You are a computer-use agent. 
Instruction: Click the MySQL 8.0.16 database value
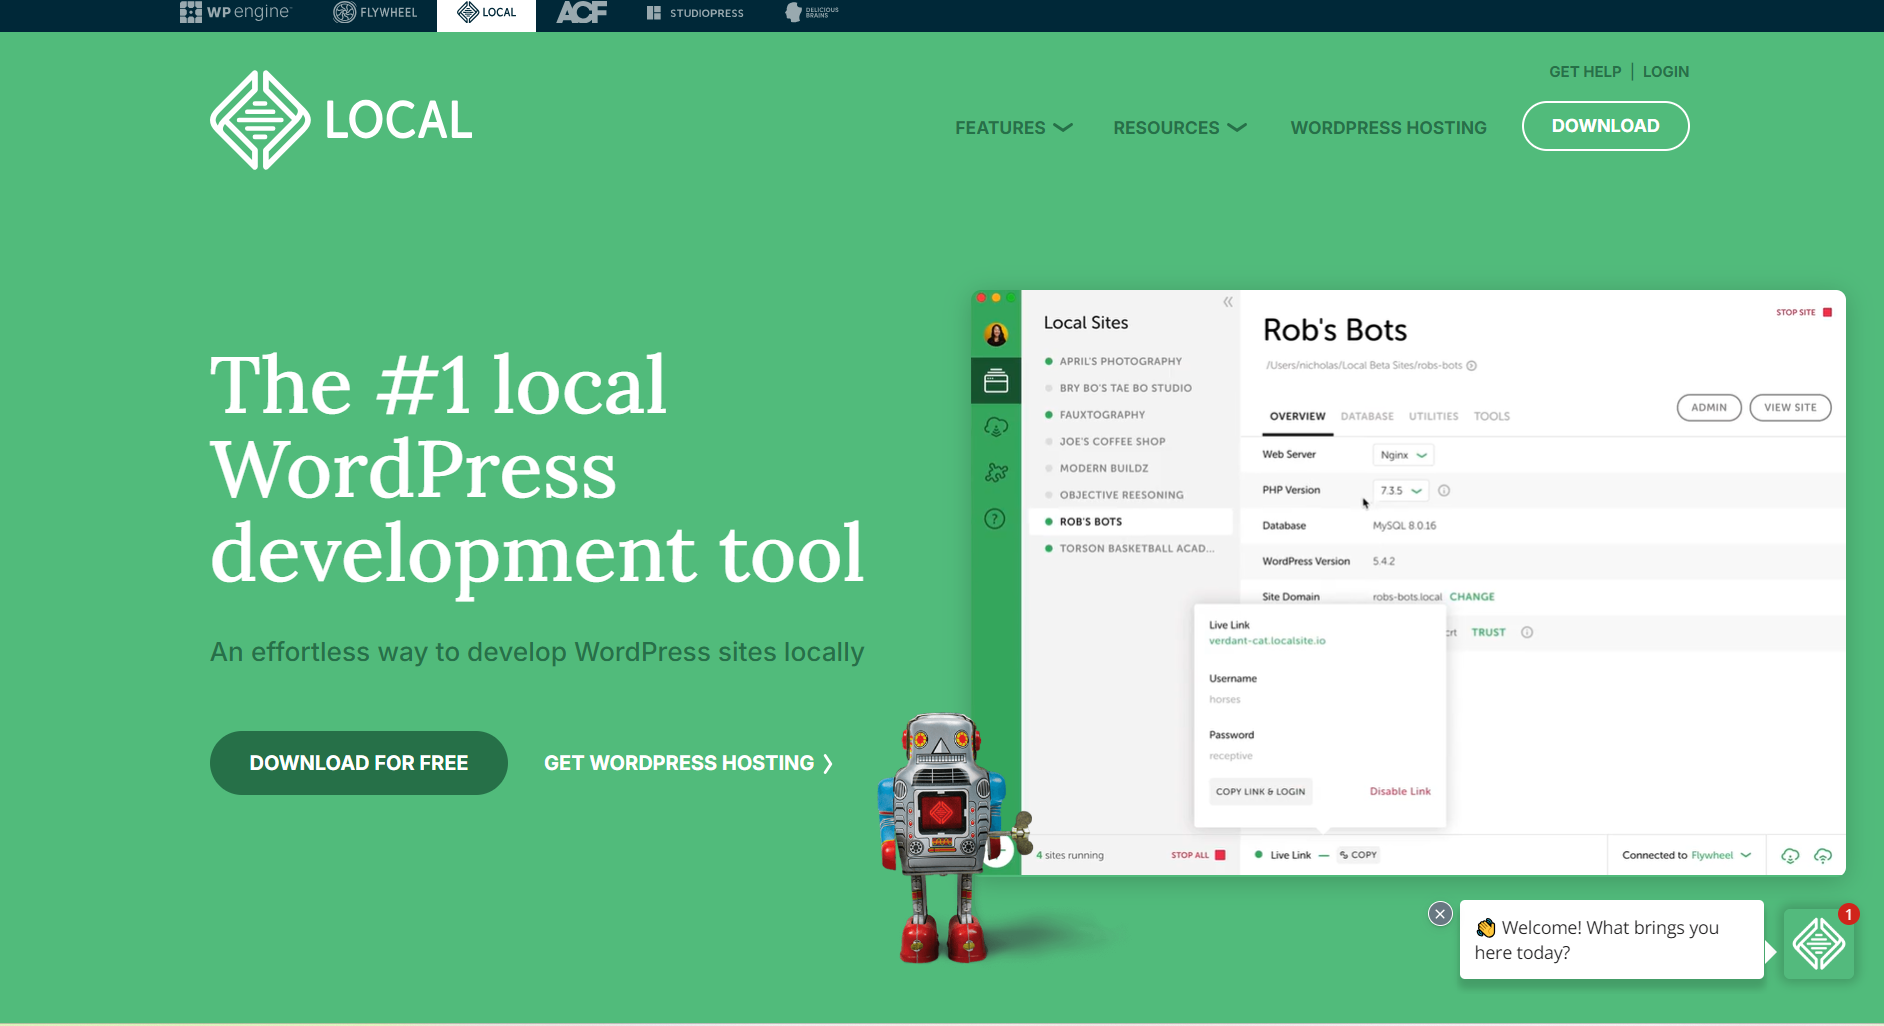[x=1404, y=526]
